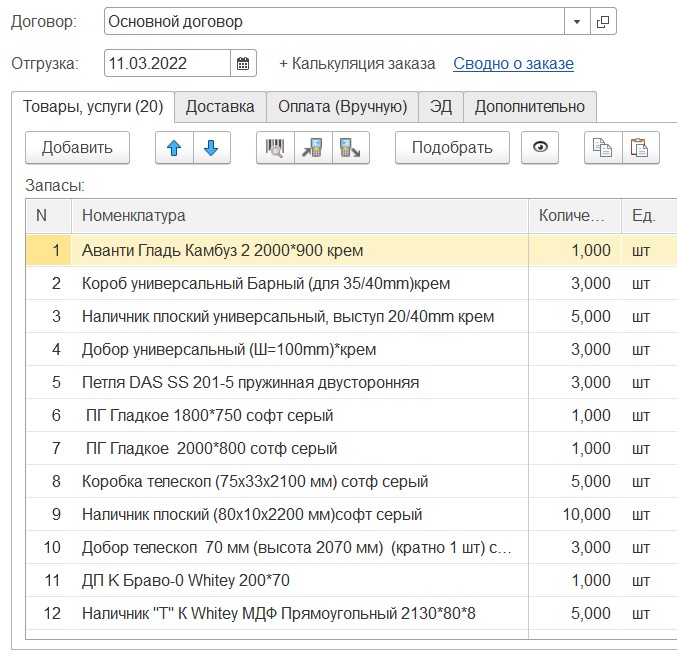This screenshot has height=658, width=677.
Task: Click the terminal export icon with arrow
Action: click(351, 148)
